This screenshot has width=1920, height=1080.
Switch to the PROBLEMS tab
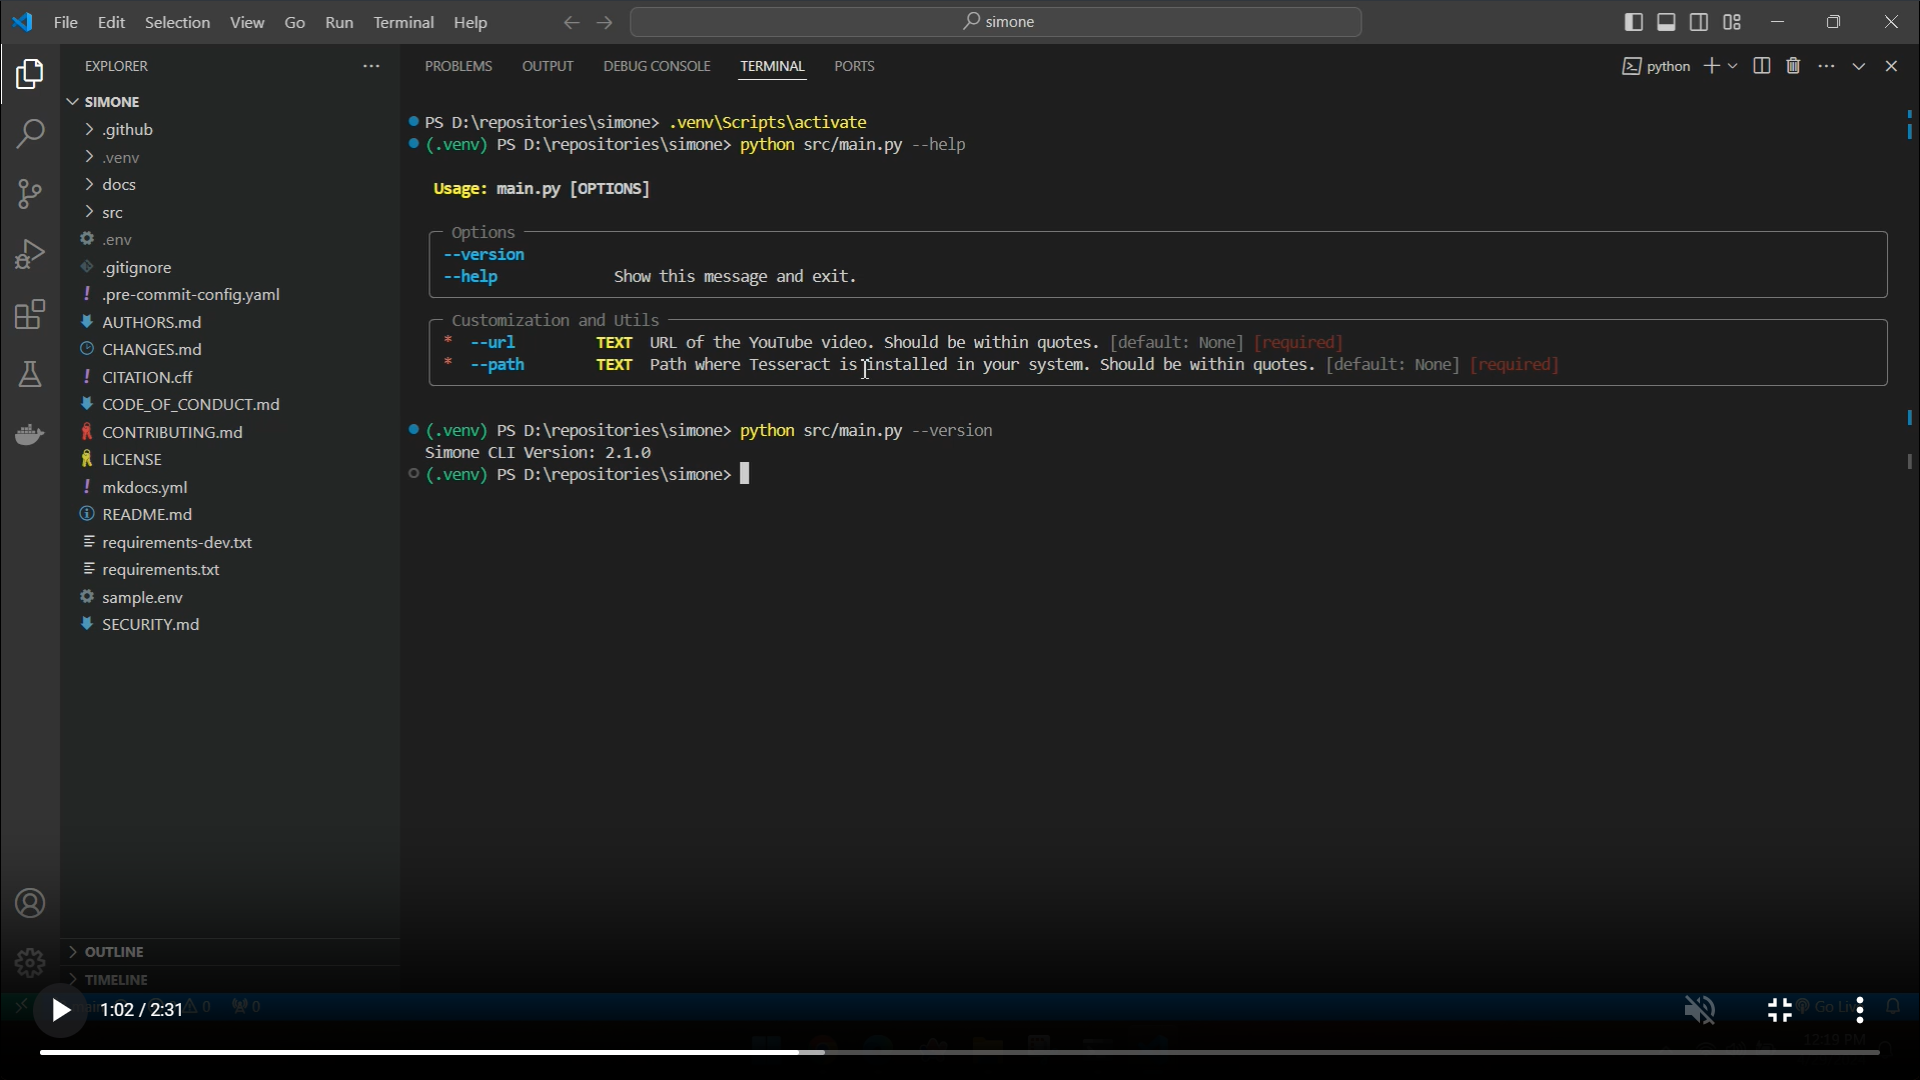click(458, 66)
